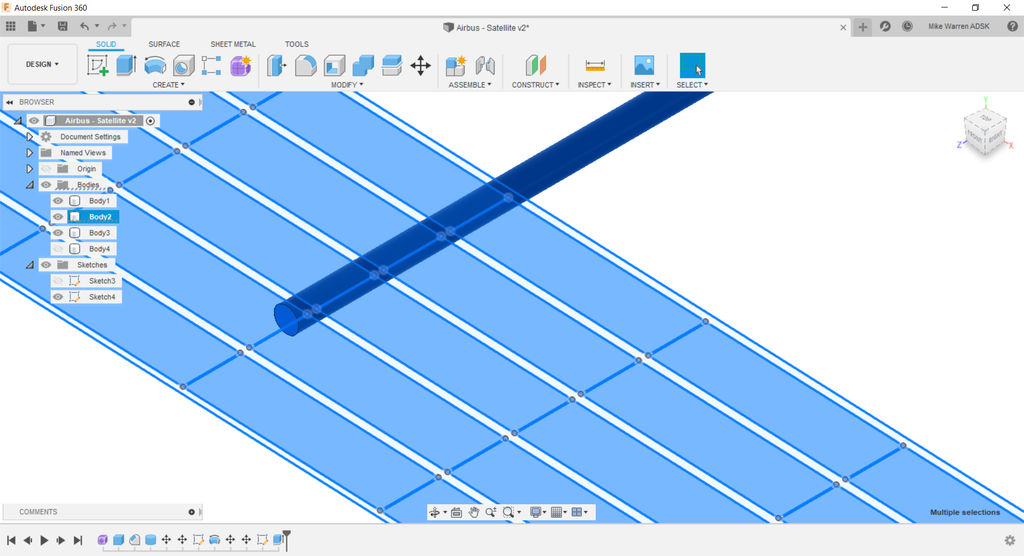Viewport: 1024px width, 556px height.
Task: Play the timeline
Action: 44,540
